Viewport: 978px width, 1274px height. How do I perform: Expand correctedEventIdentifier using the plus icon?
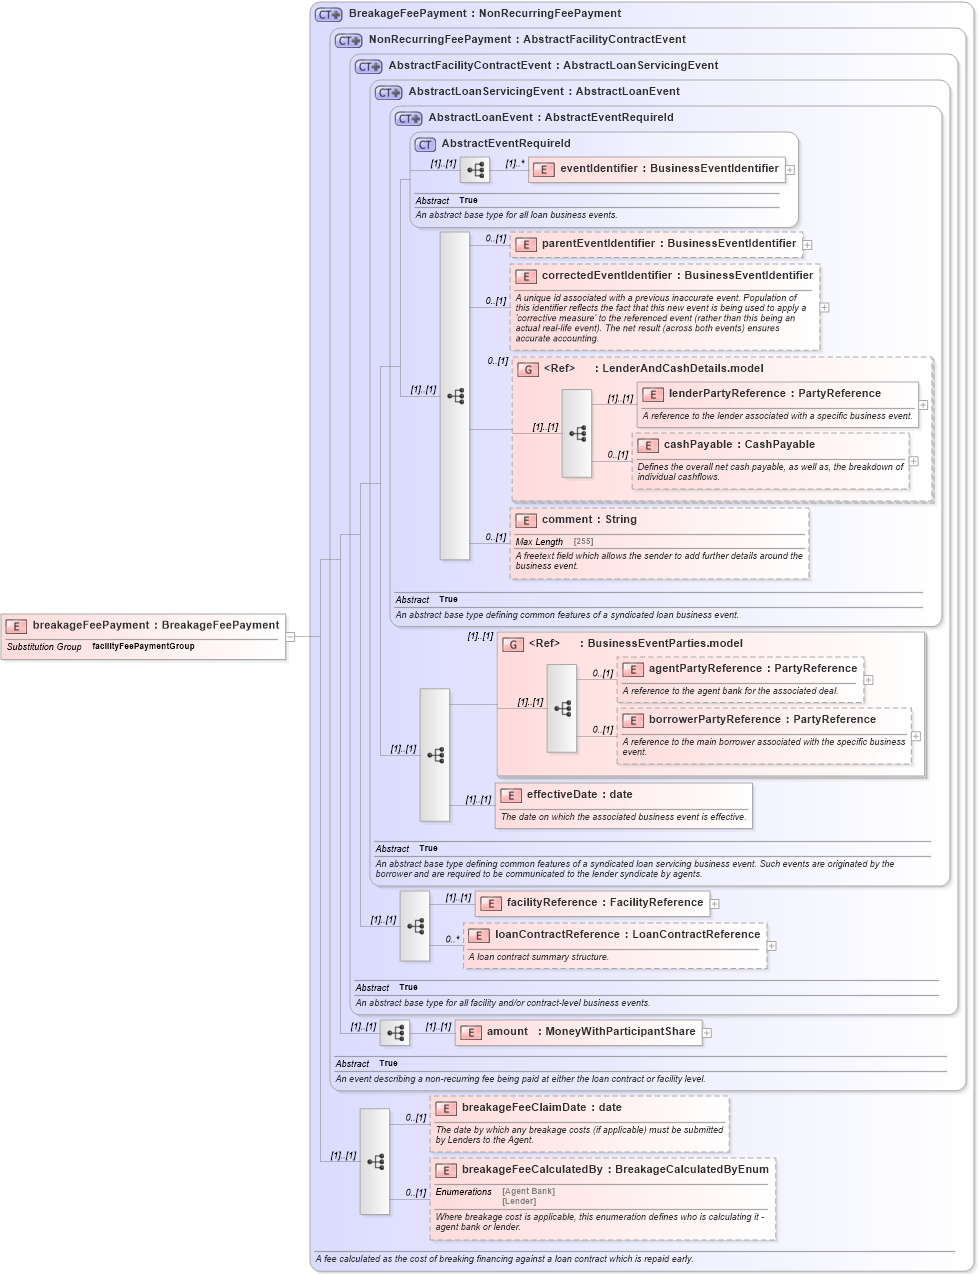[823, 307]
